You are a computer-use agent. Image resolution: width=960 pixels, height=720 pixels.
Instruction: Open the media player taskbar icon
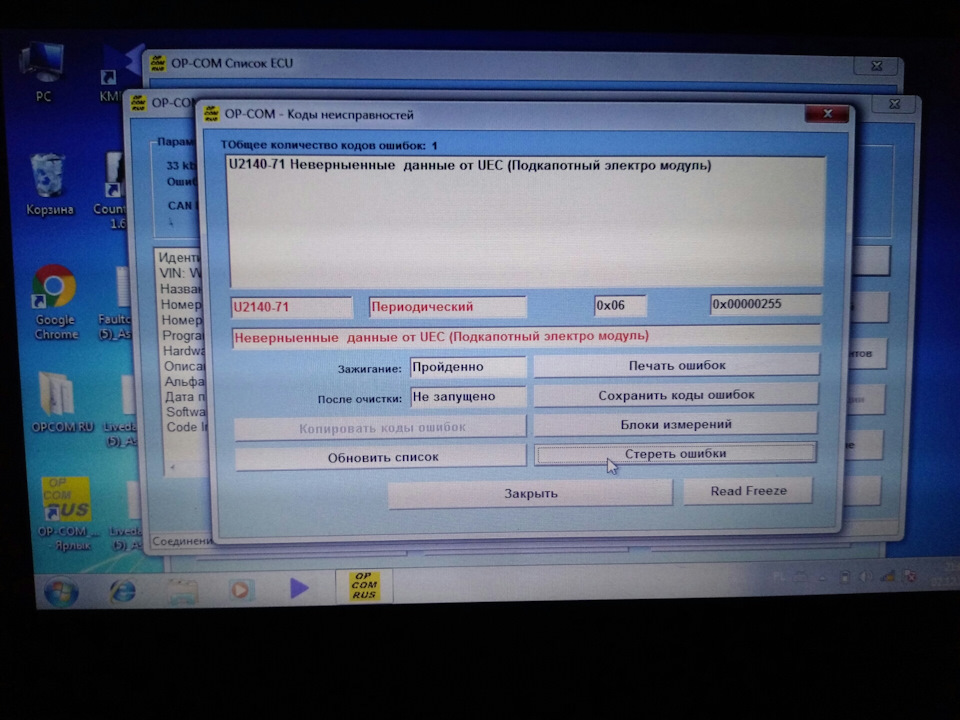pos(240,590)
